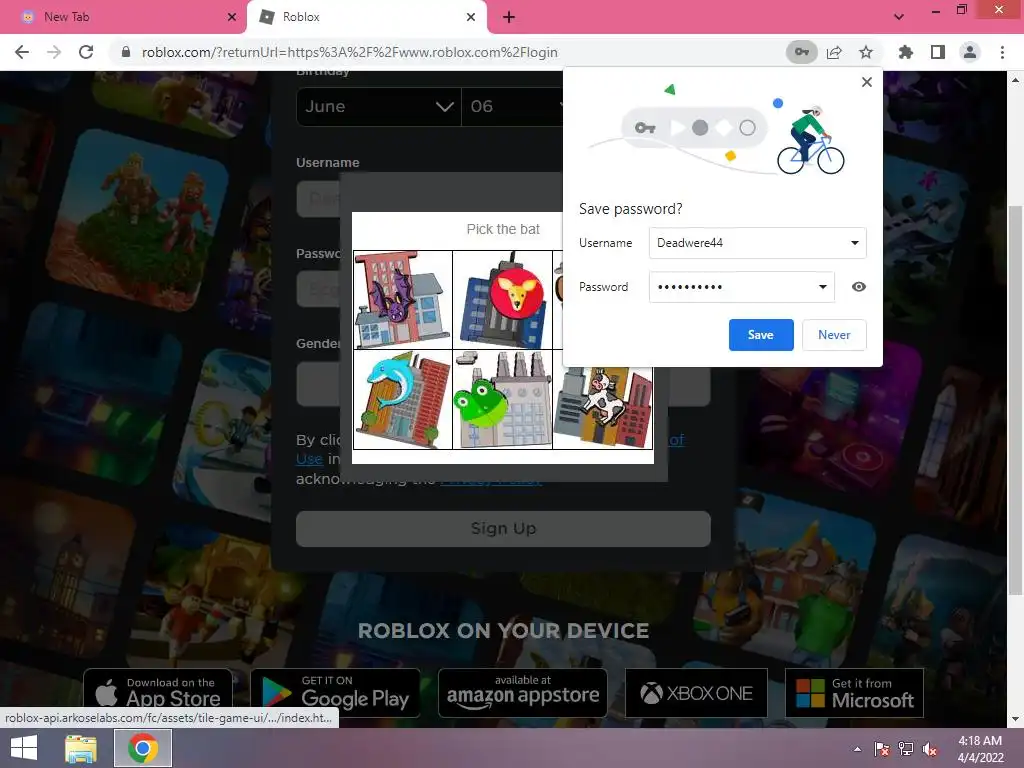The height and width of the screenshot is (768, 1024).
Task: Open the password key icon in address bar
Action: 801,52
